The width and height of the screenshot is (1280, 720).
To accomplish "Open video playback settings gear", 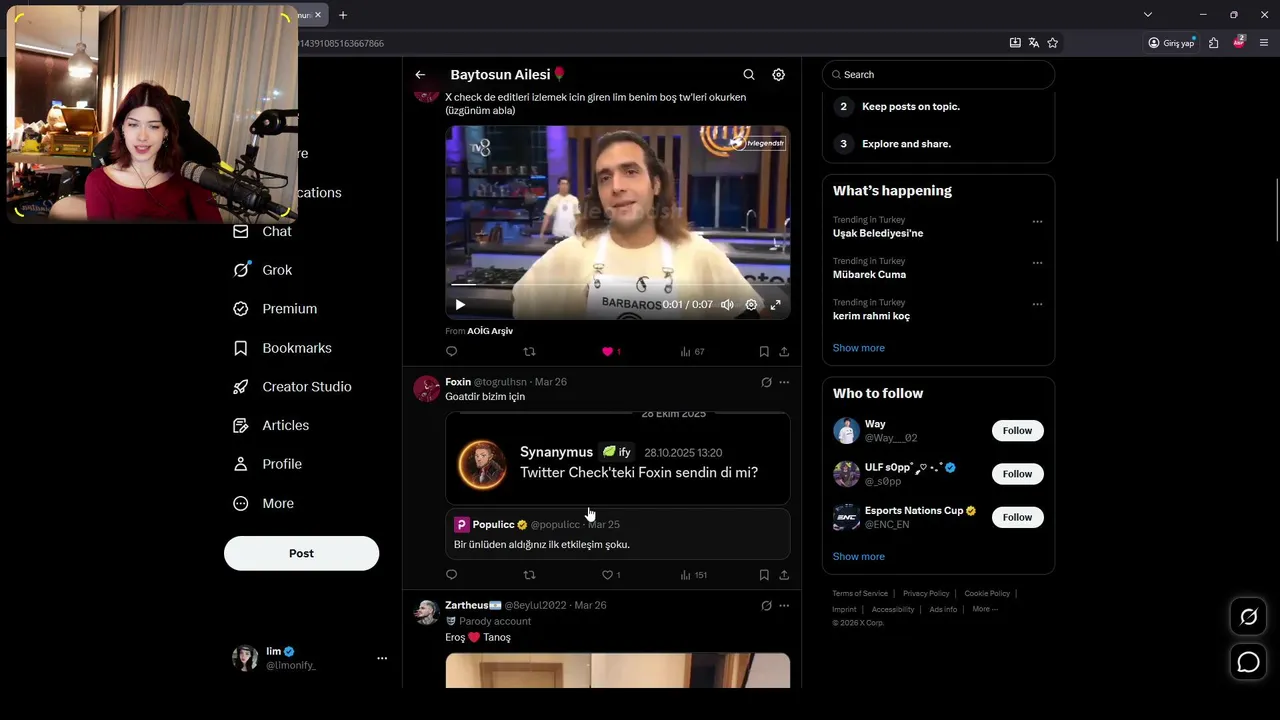I will tap(751, 305).
